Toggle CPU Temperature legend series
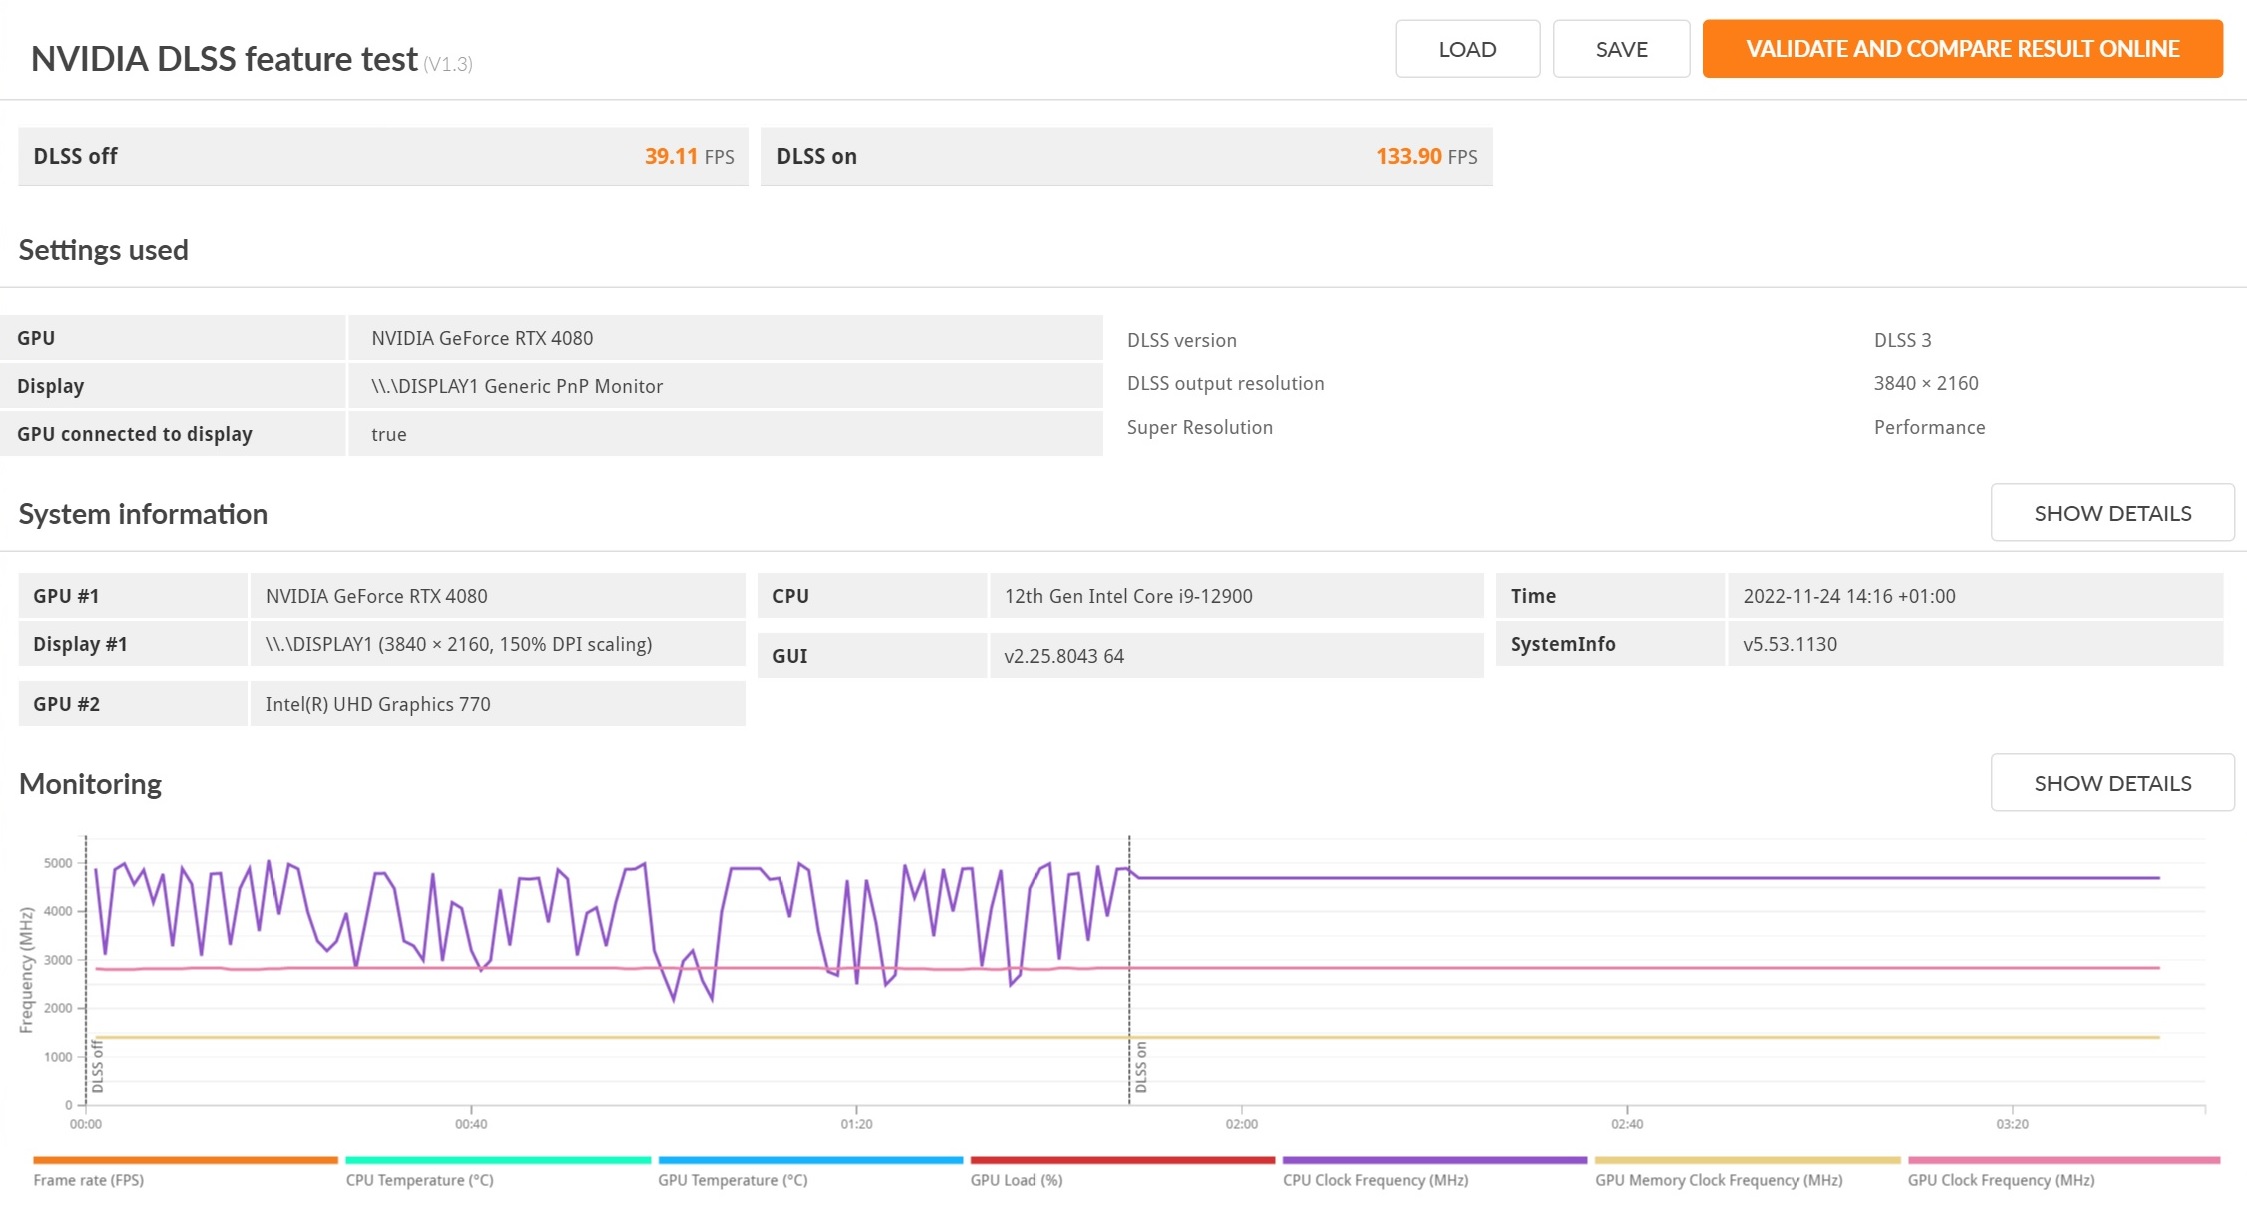 498,1172
